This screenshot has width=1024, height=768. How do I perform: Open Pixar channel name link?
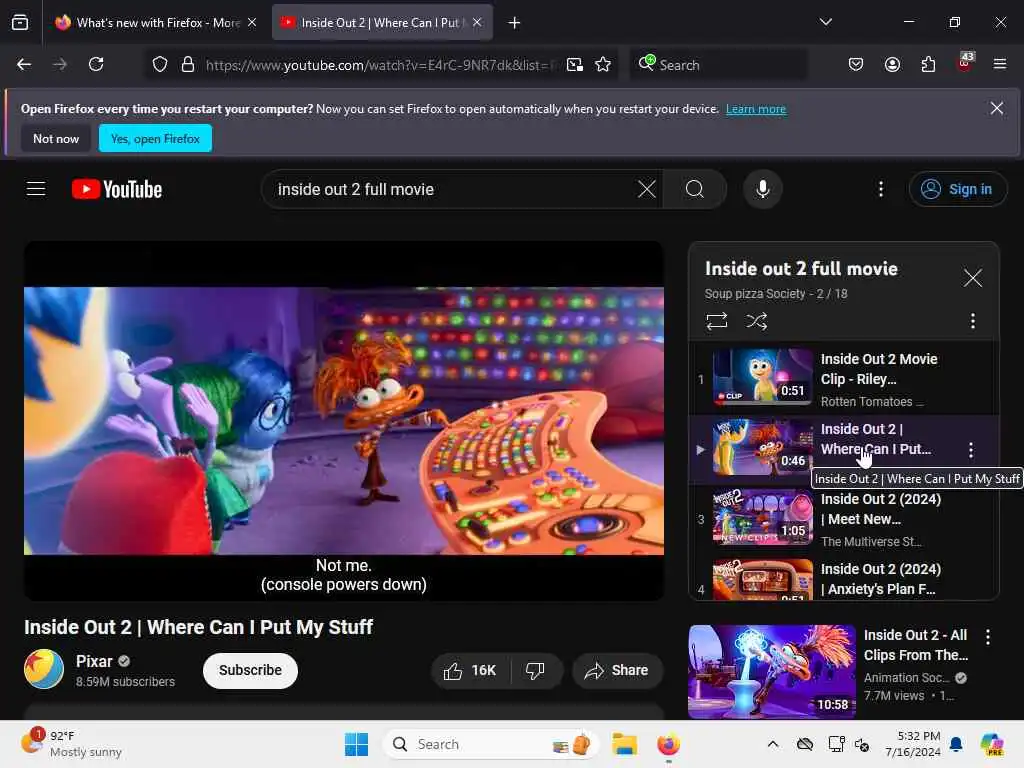pyautogui.click(x=94, y=662)
